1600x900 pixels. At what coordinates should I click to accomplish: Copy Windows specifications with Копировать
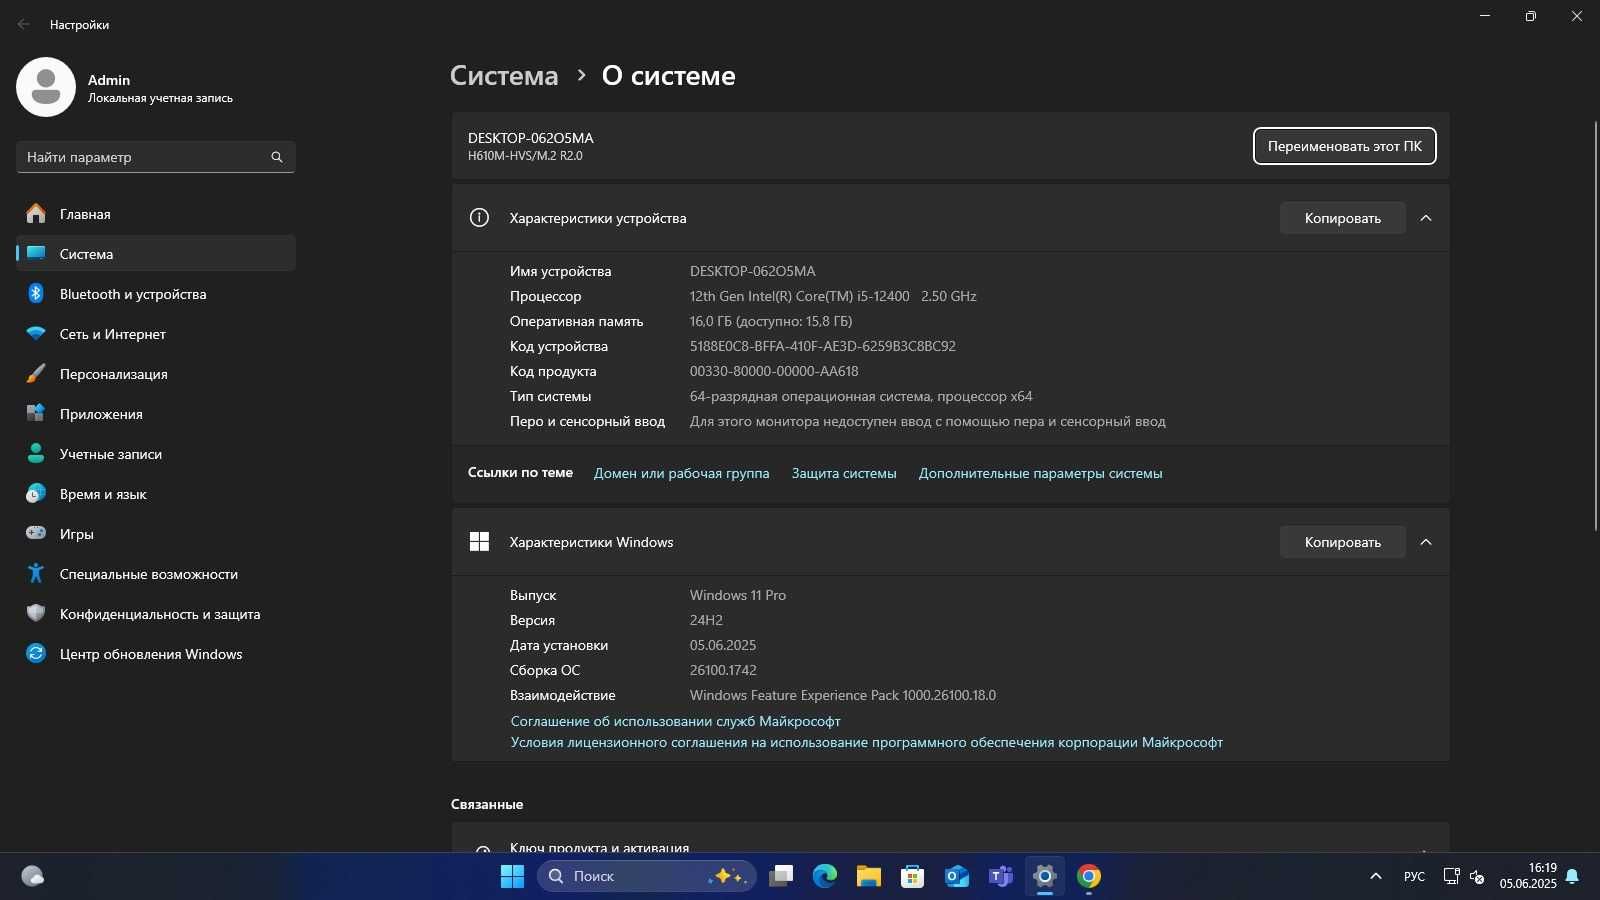tap(1343, 542)
